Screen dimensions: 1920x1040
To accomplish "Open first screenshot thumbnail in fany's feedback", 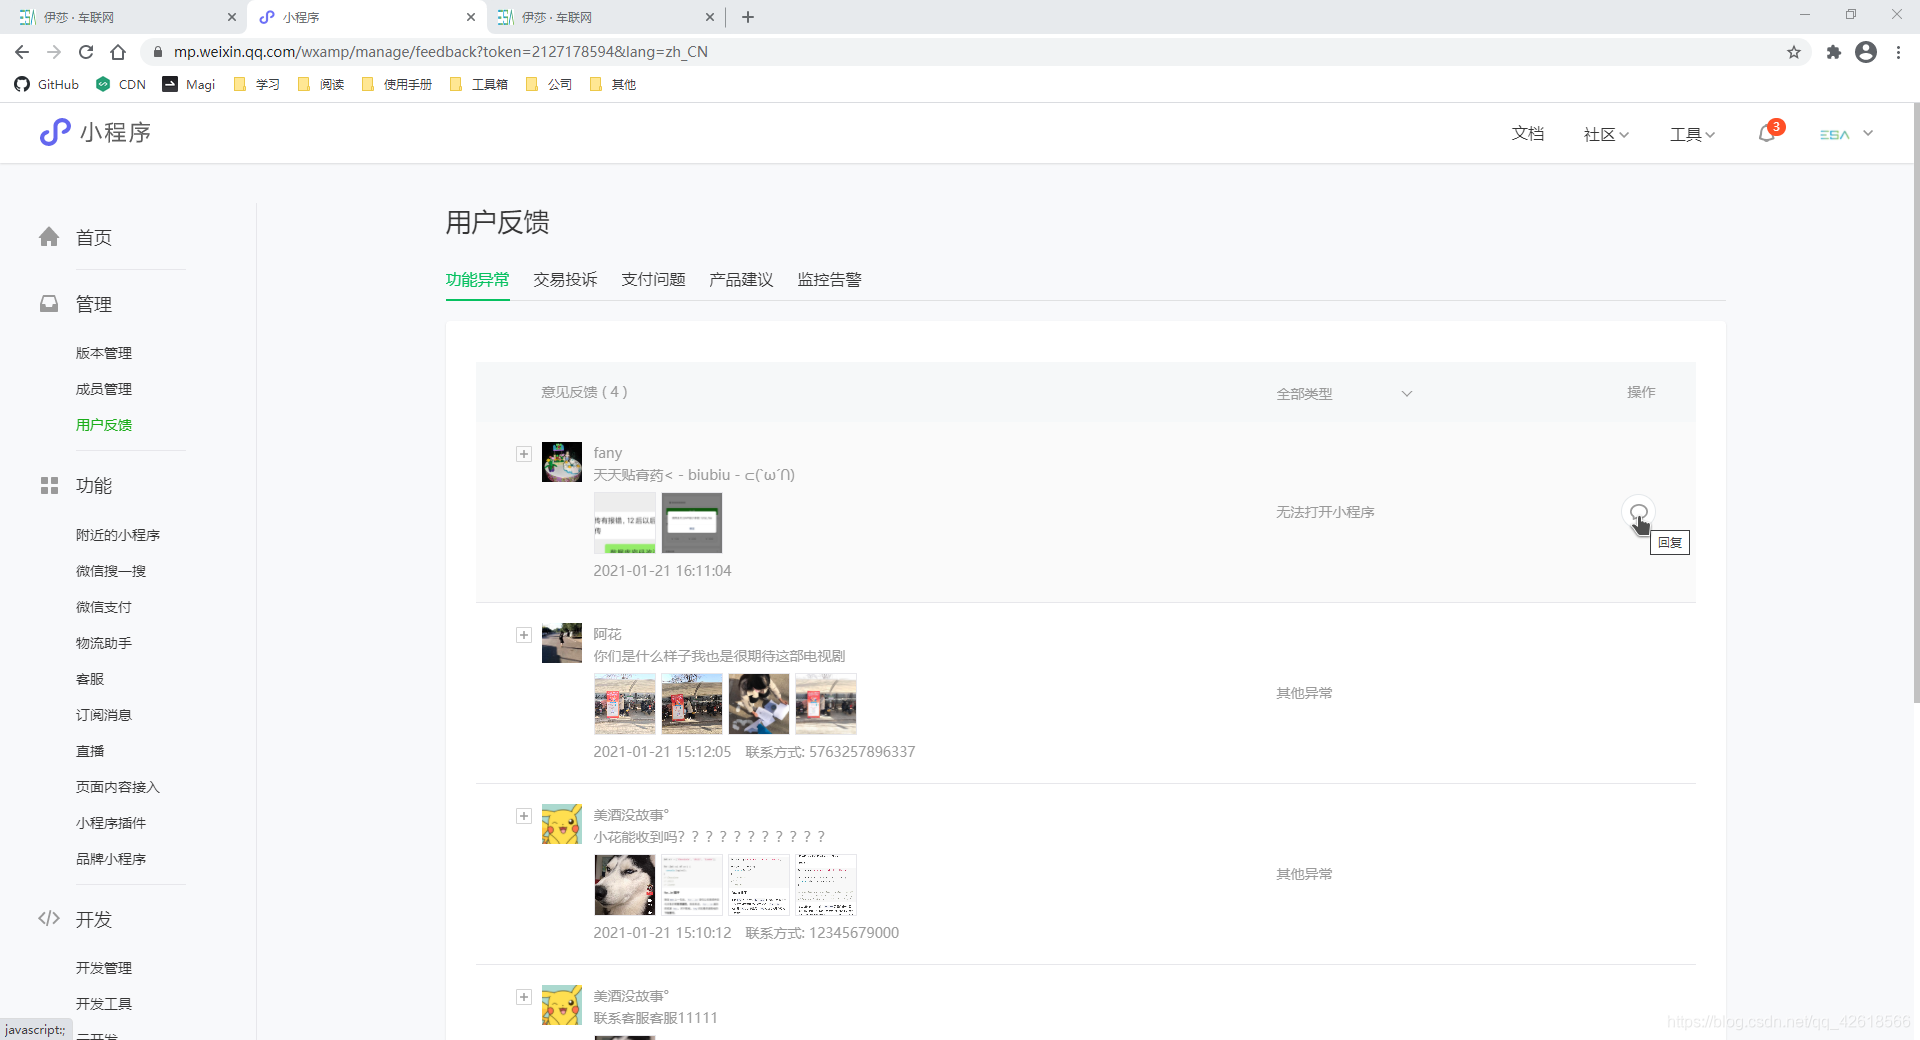I will (625, 523).
